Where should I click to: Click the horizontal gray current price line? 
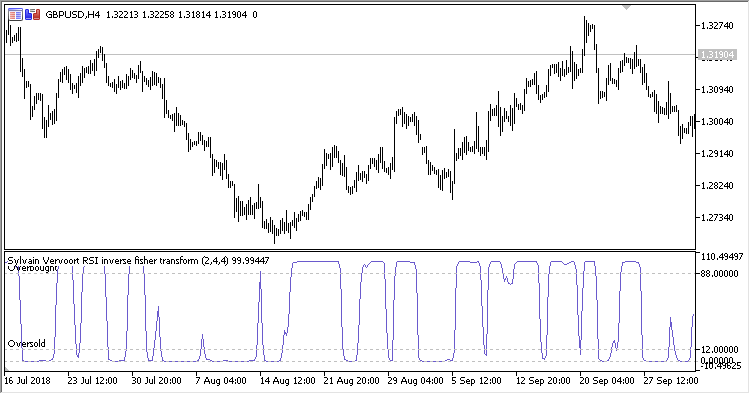tap(350, 55)
